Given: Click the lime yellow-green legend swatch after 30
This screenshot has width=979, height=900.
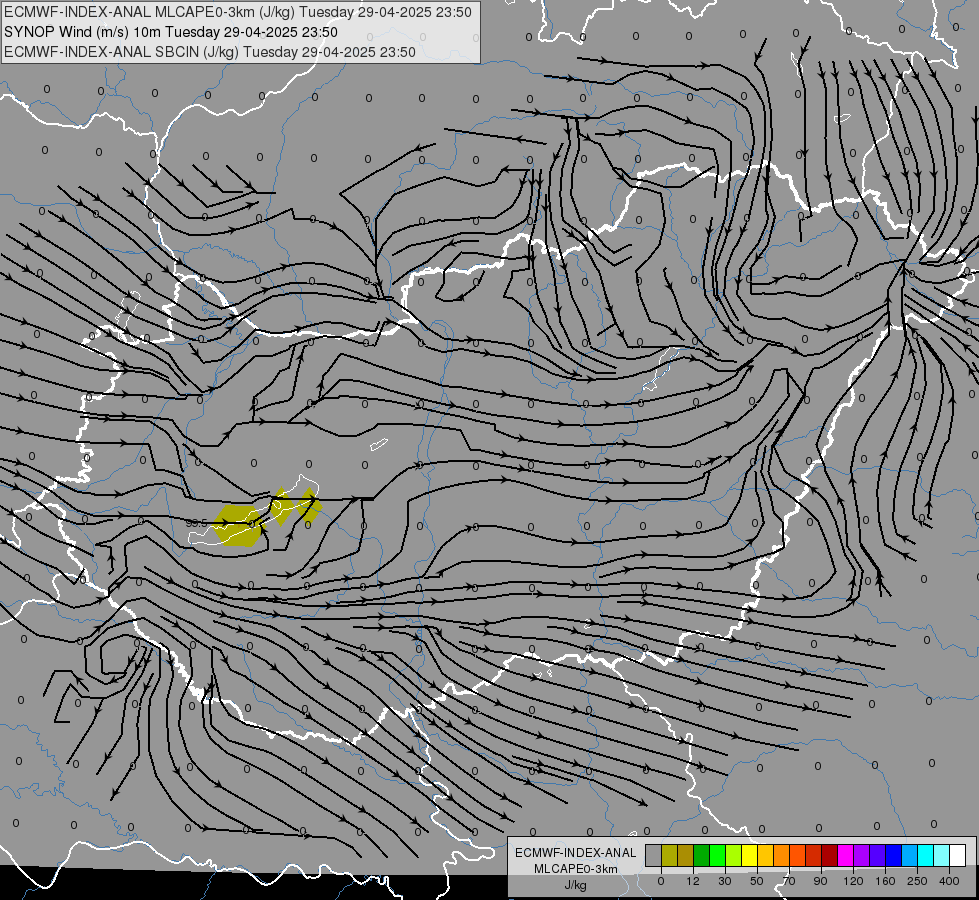Looking at the screenshot, I should pos(734,855).
